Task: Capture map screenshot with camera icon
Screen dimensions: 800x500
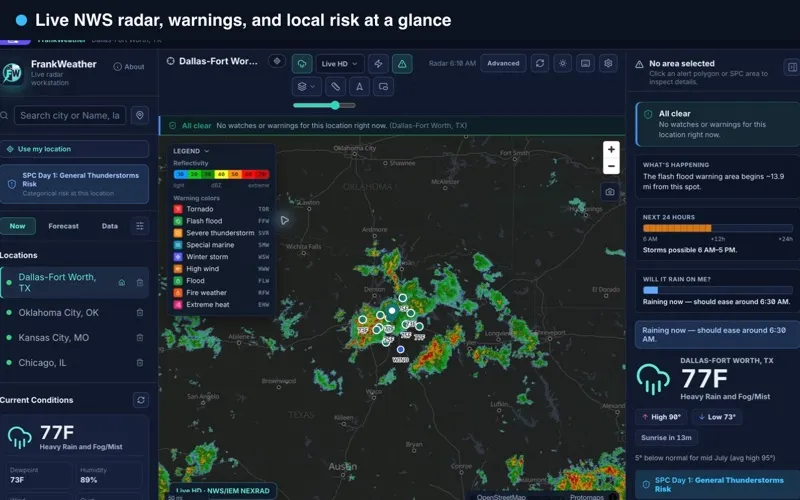Action: (x=610, y=192)
